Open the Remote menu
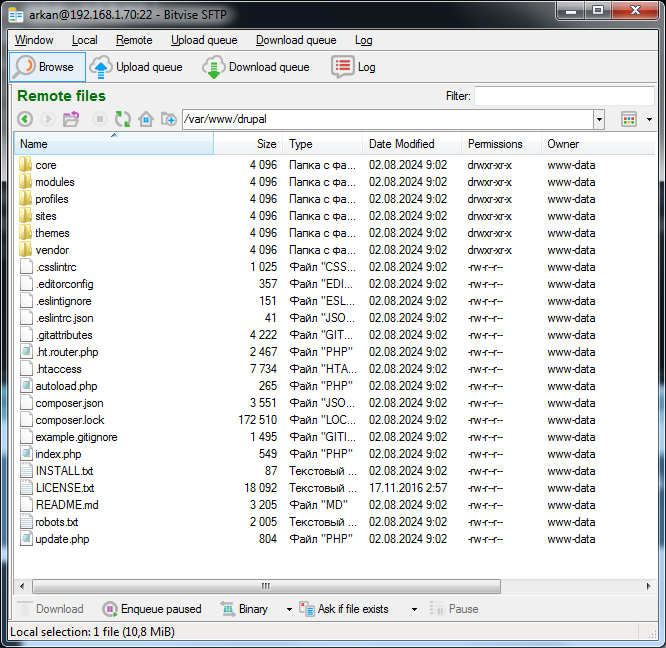The height and width of the screenshot is (648, 666). 134,40
